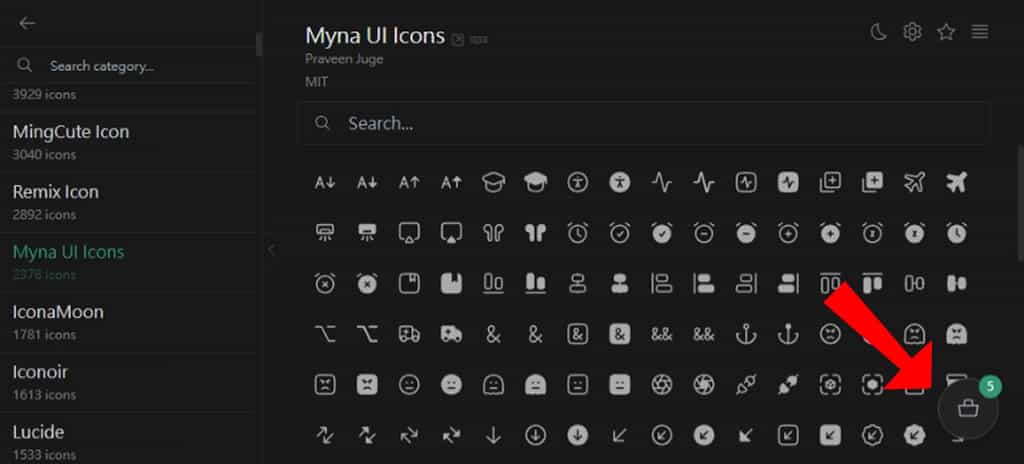Collapse the sidebar with the chevron handle
Screen dimensions: 1024x464
tap(272, 250)
